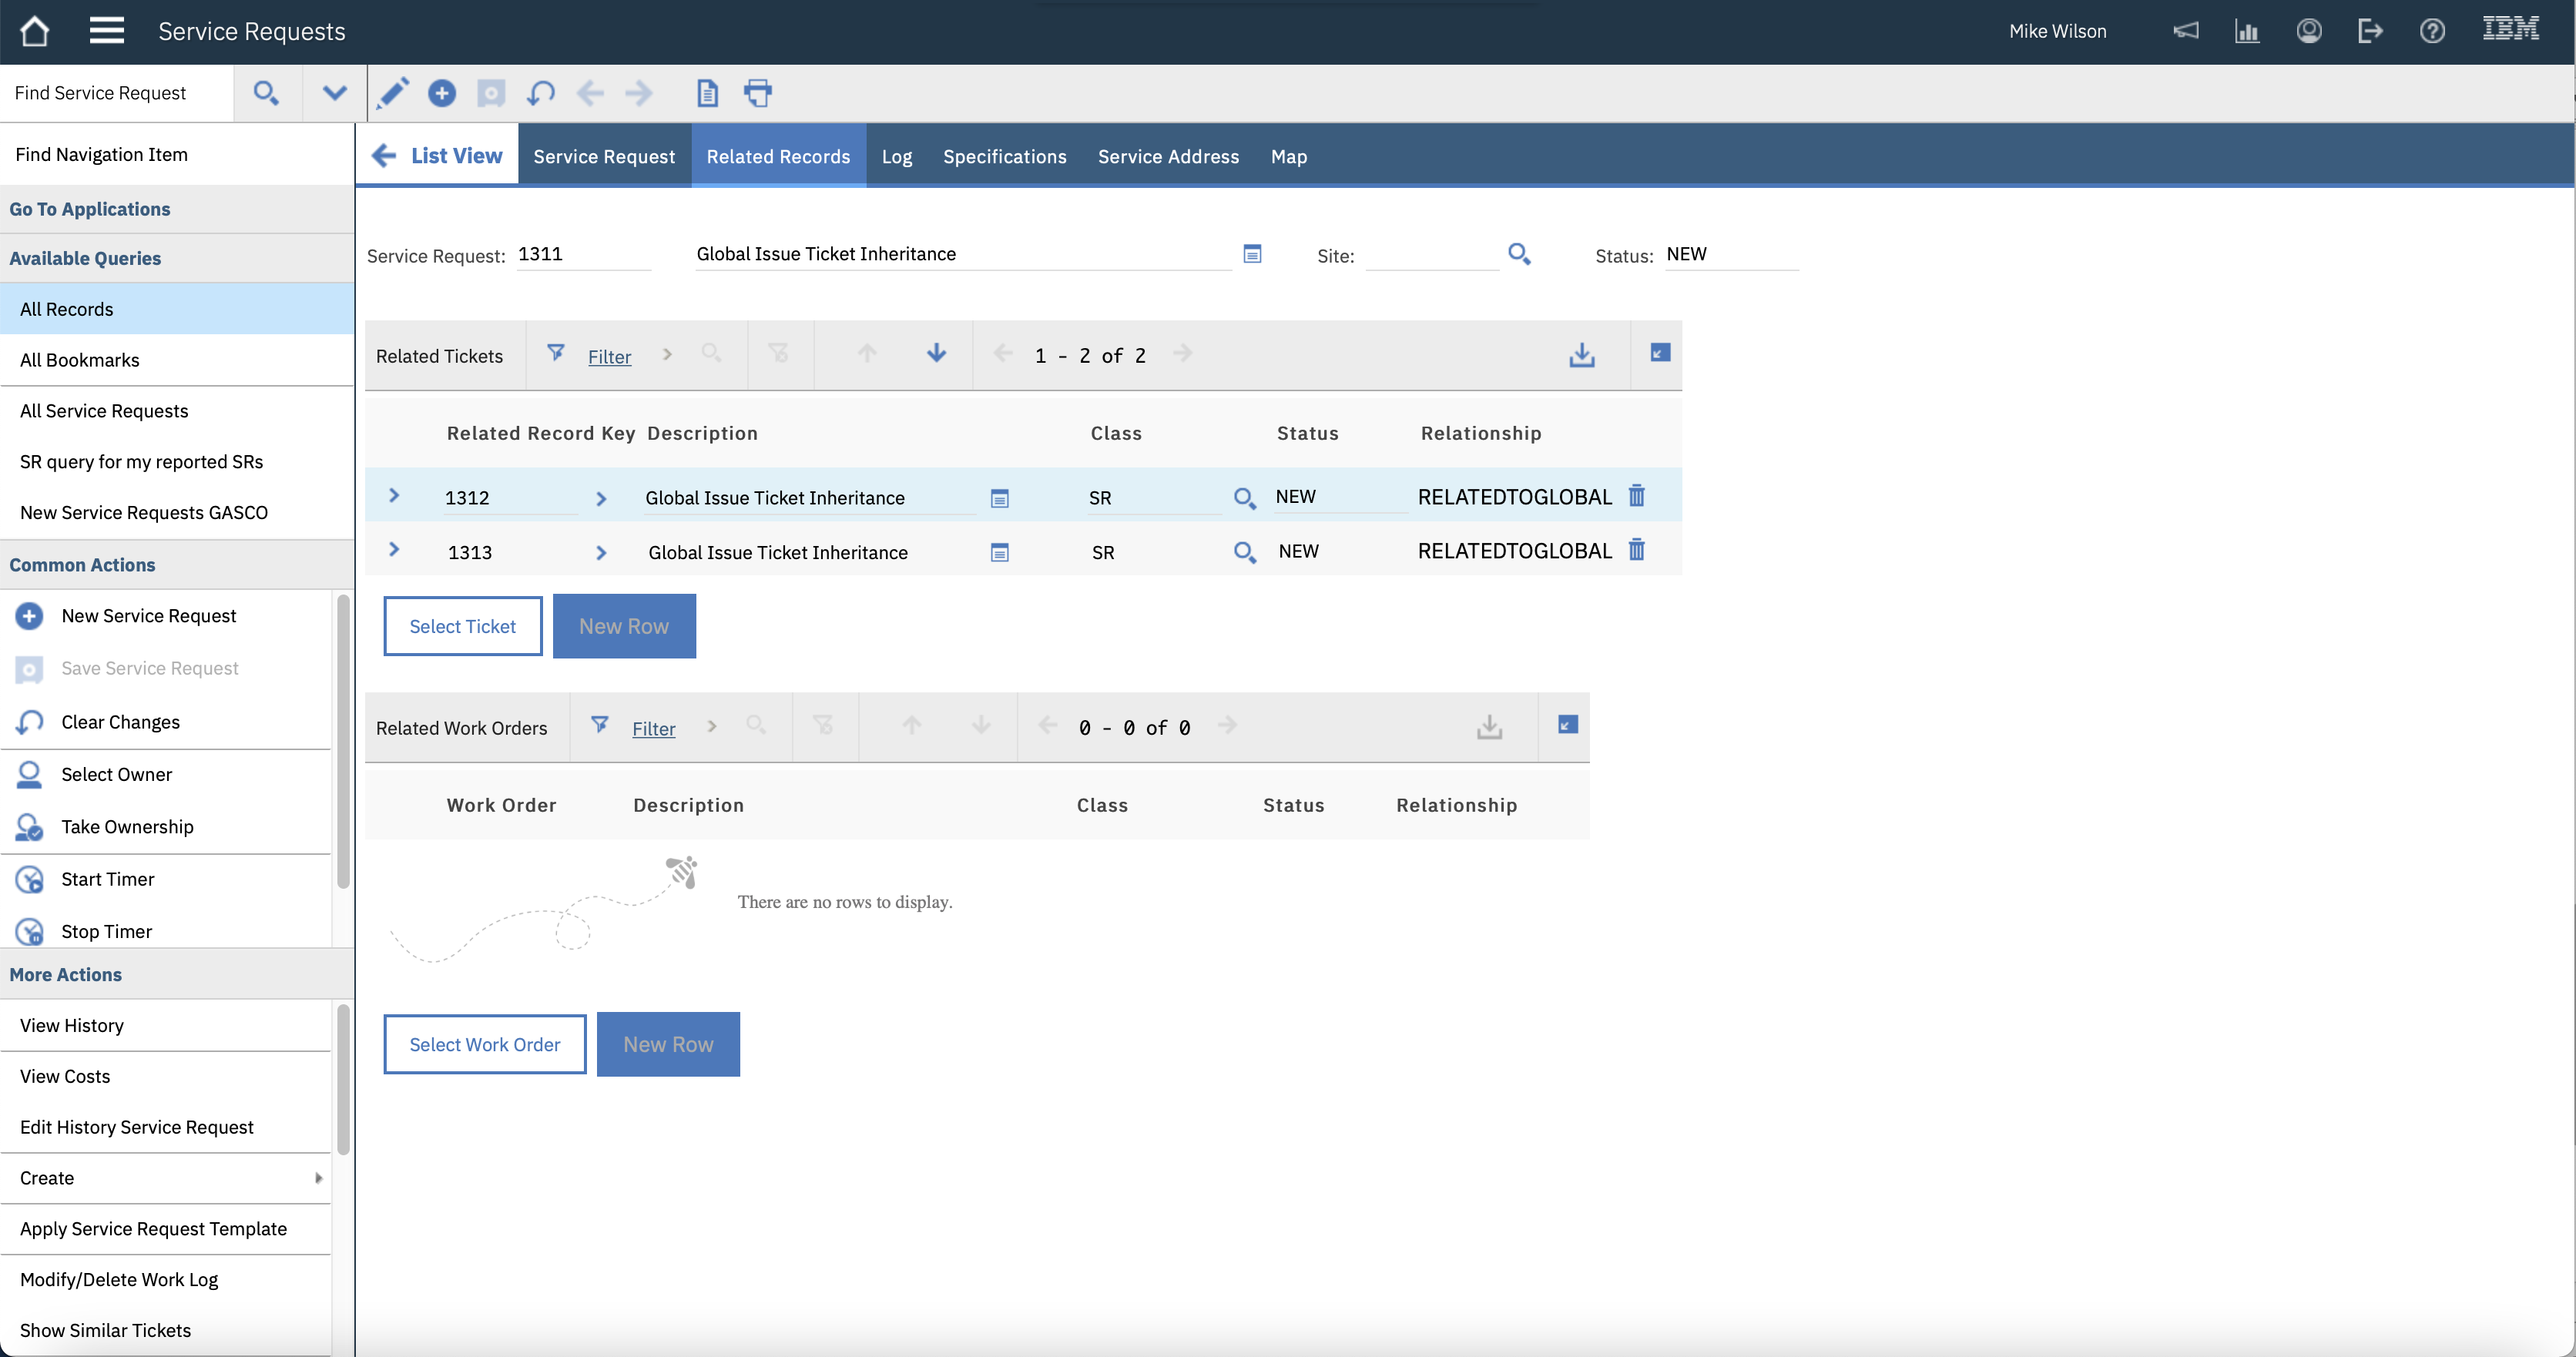Open the Create Report document icon
The height and width of the screenshot is (1357, 2576).
coord(707,93)
